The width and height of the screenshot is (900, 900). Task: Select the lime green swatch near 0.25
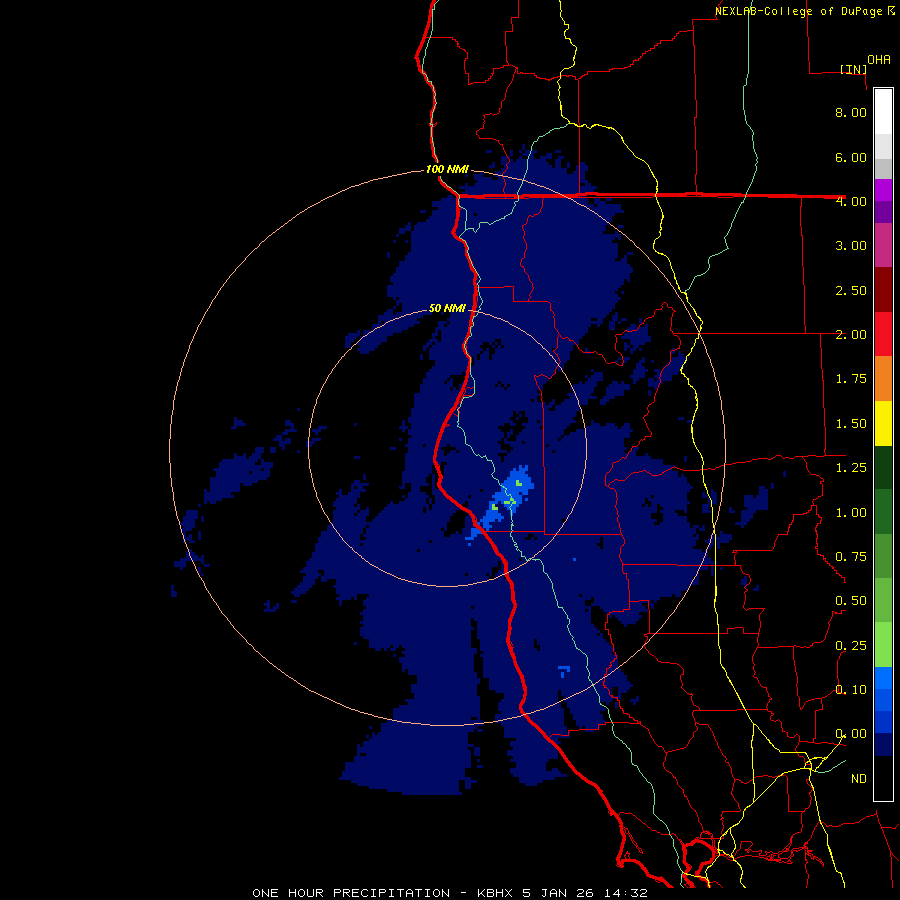[883, 645]
